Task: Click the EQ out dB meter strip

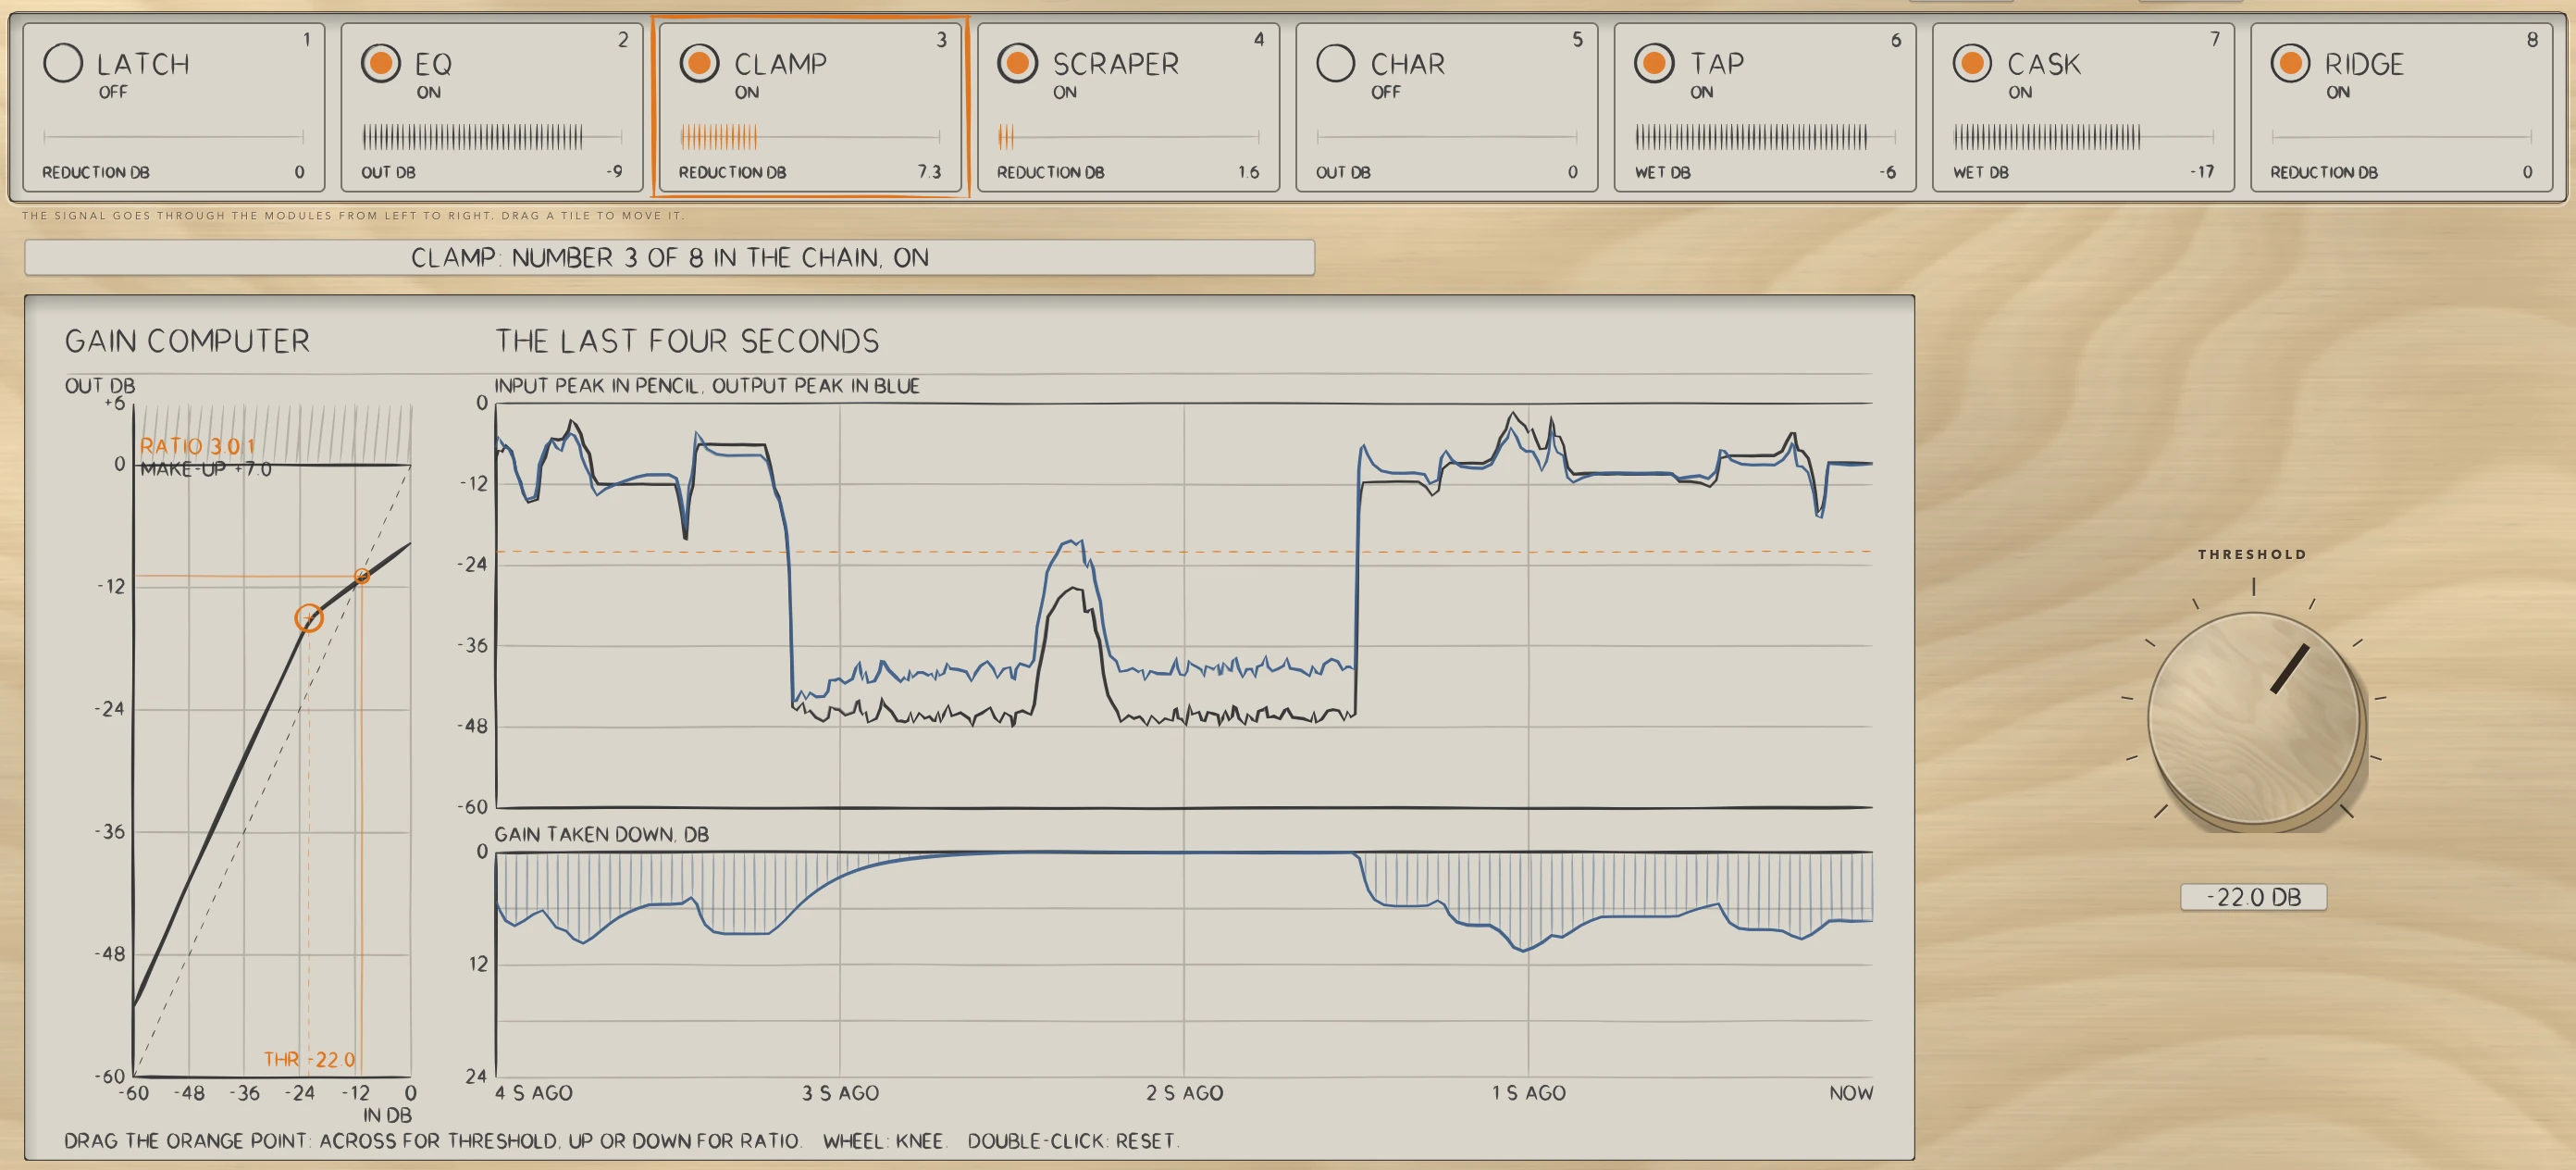Action: [x=492, y=136]
